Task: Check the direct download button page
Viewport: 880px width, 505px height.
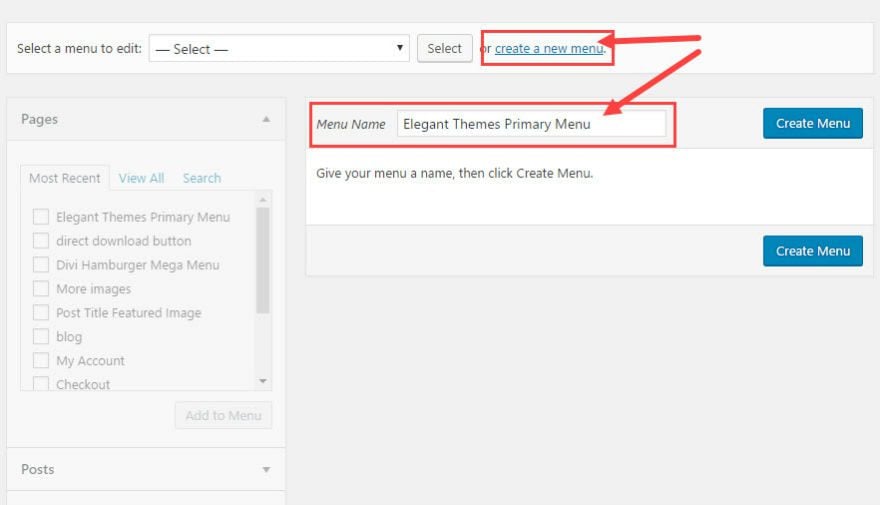Action: click(x=41, y=241)
